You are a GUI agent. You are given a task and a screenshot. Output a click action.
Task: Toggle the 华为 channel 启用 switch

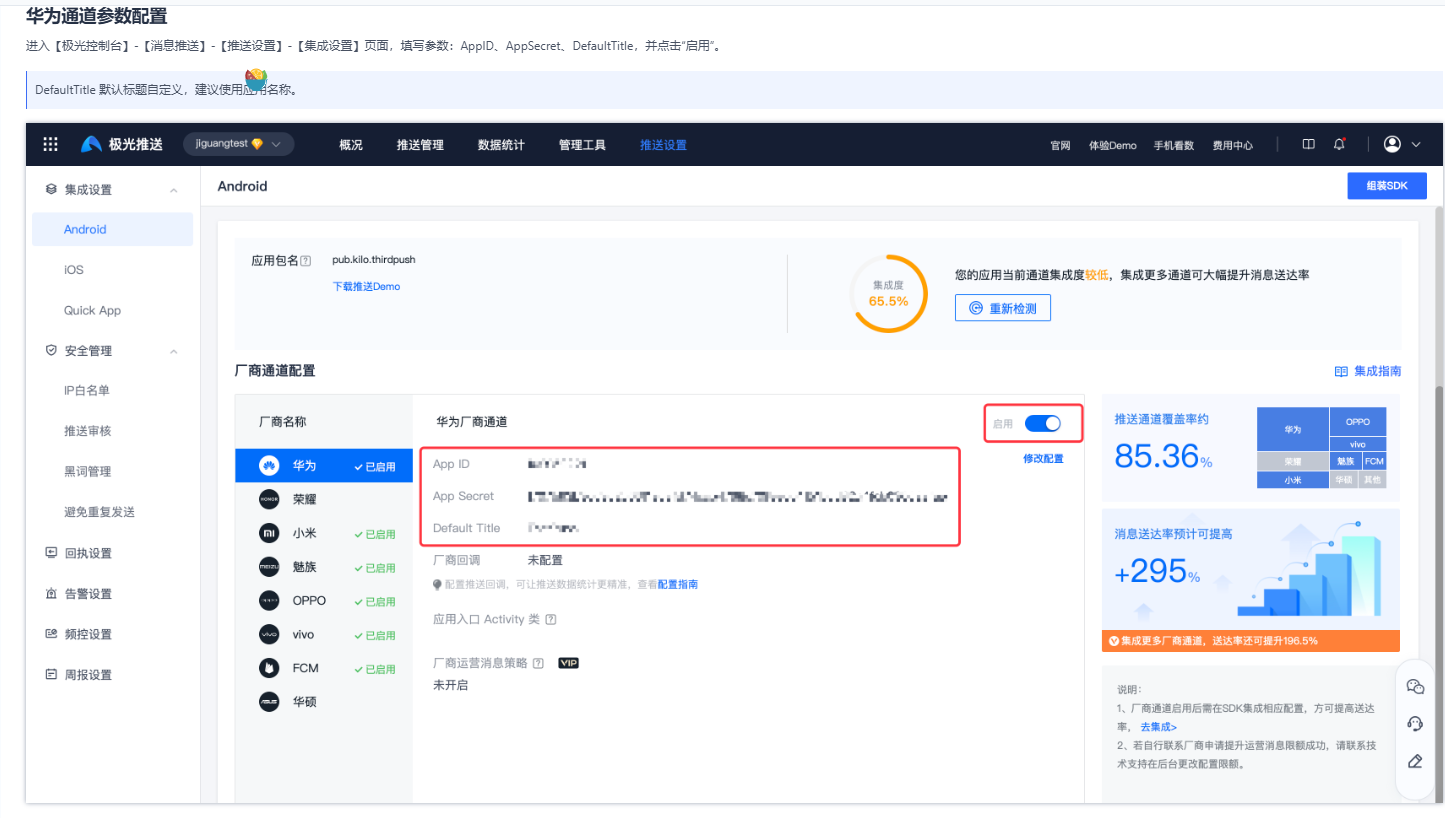(1043, 424)
